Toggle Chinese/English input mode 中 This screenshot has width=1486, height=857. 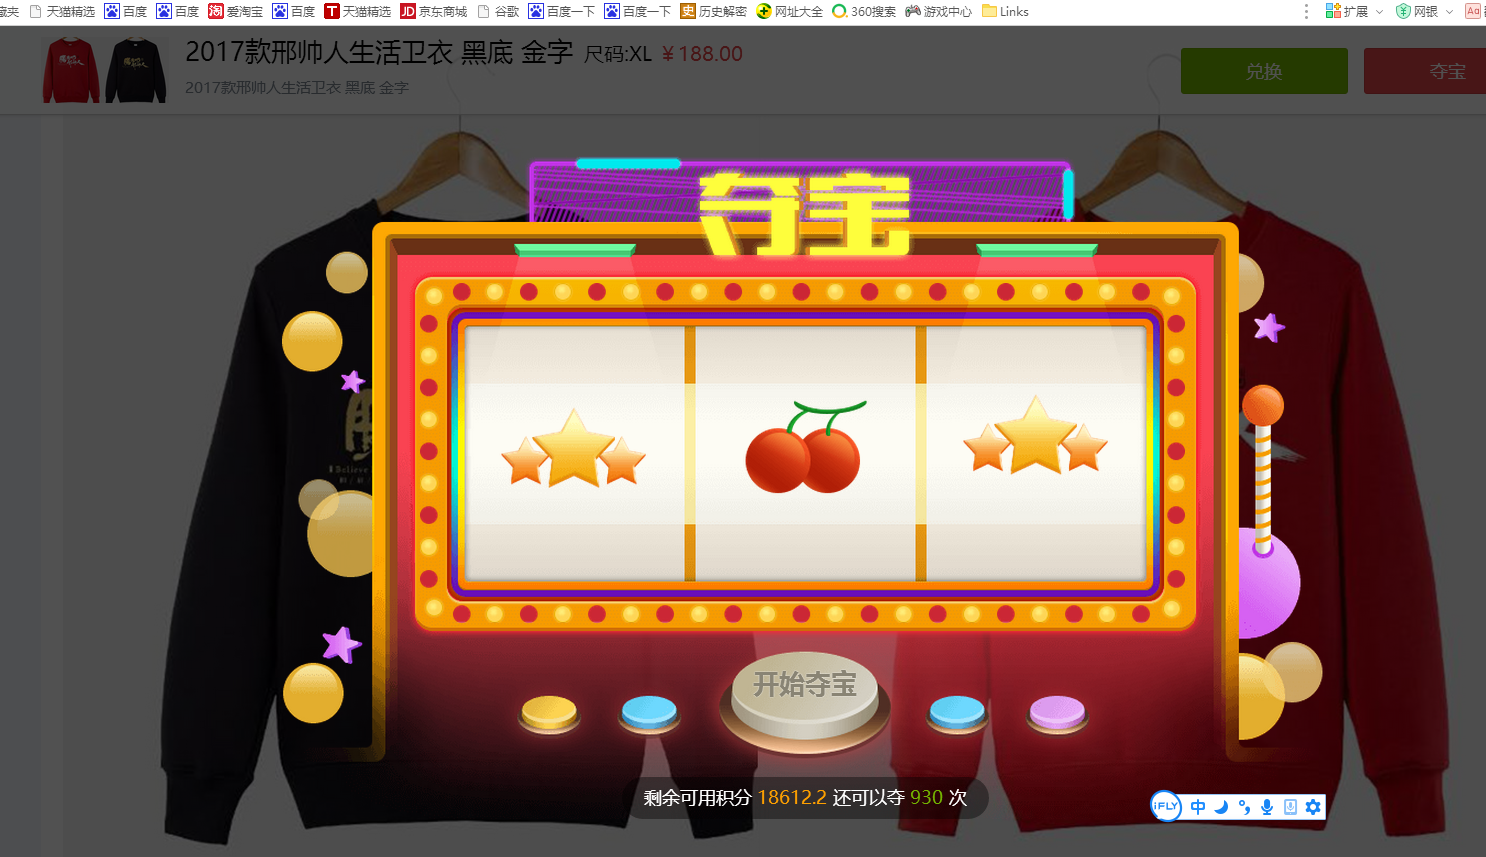click(1198, 807)
